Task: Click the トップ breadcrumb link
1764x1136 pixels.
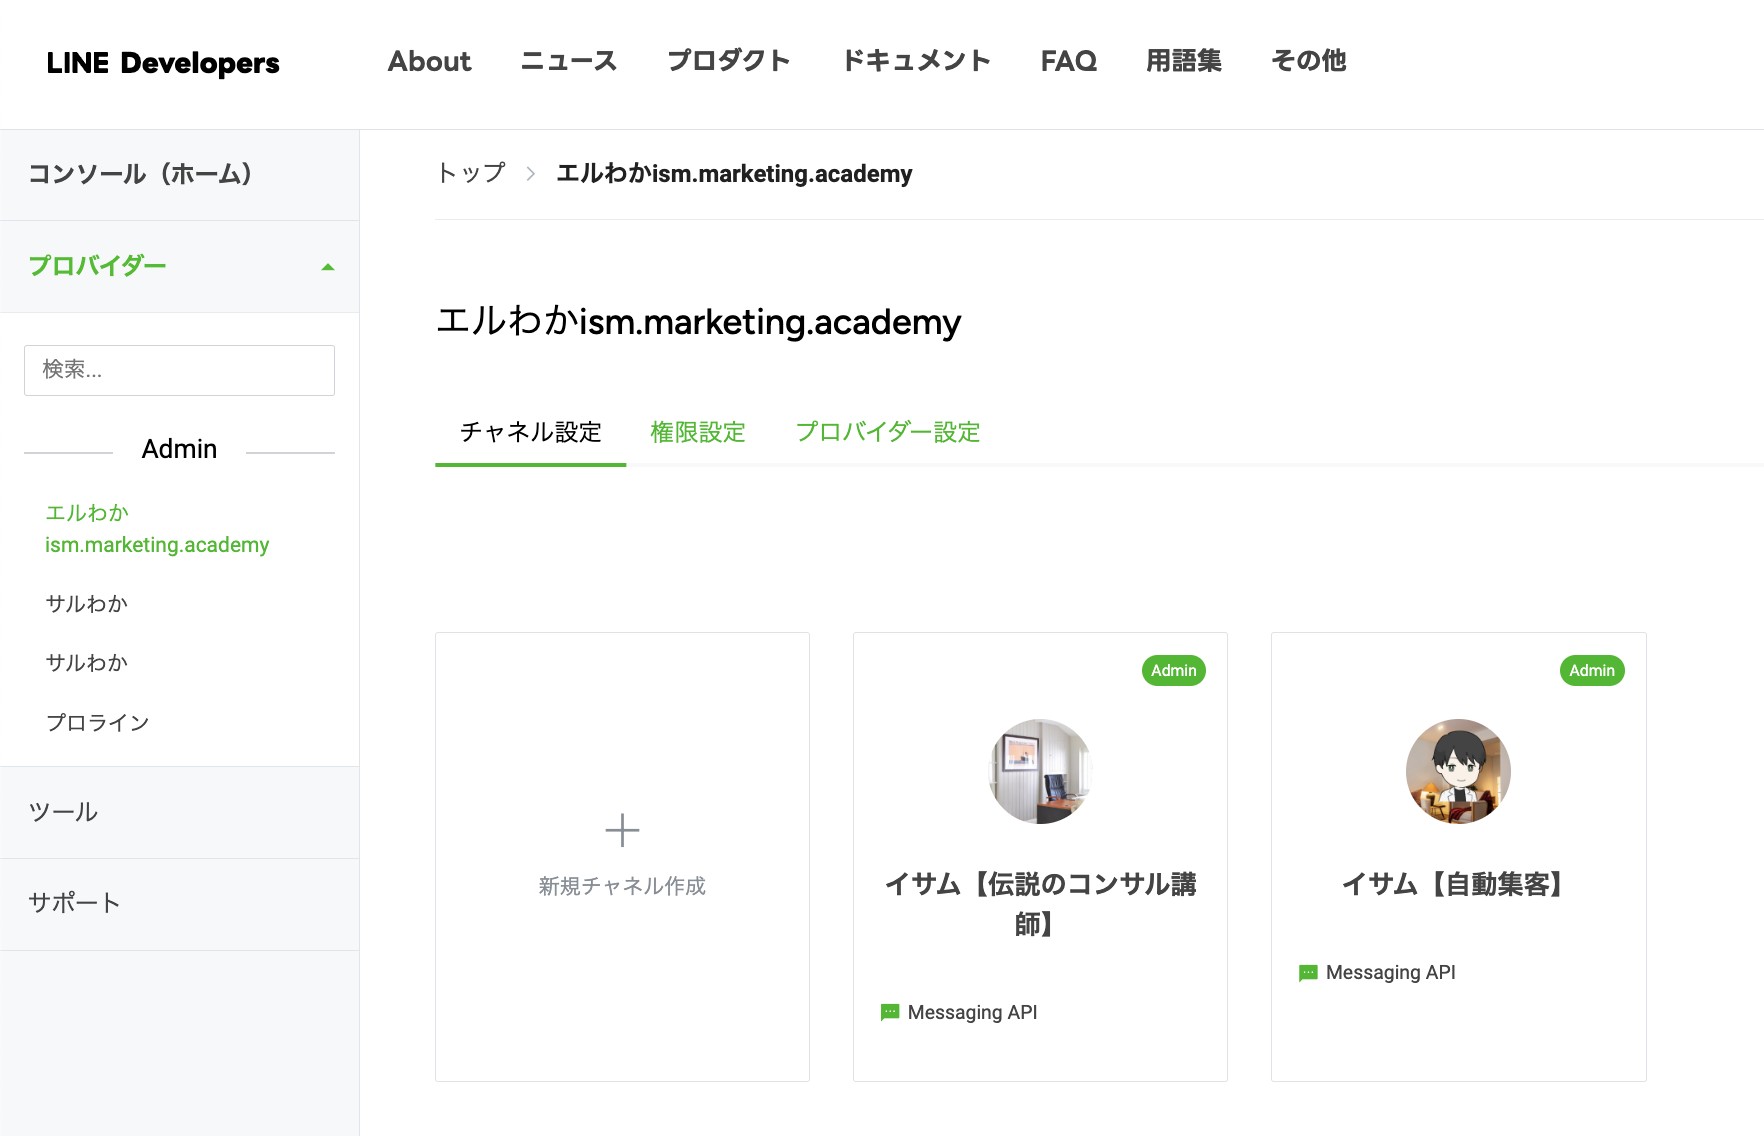Action: [x=471, y=173]
